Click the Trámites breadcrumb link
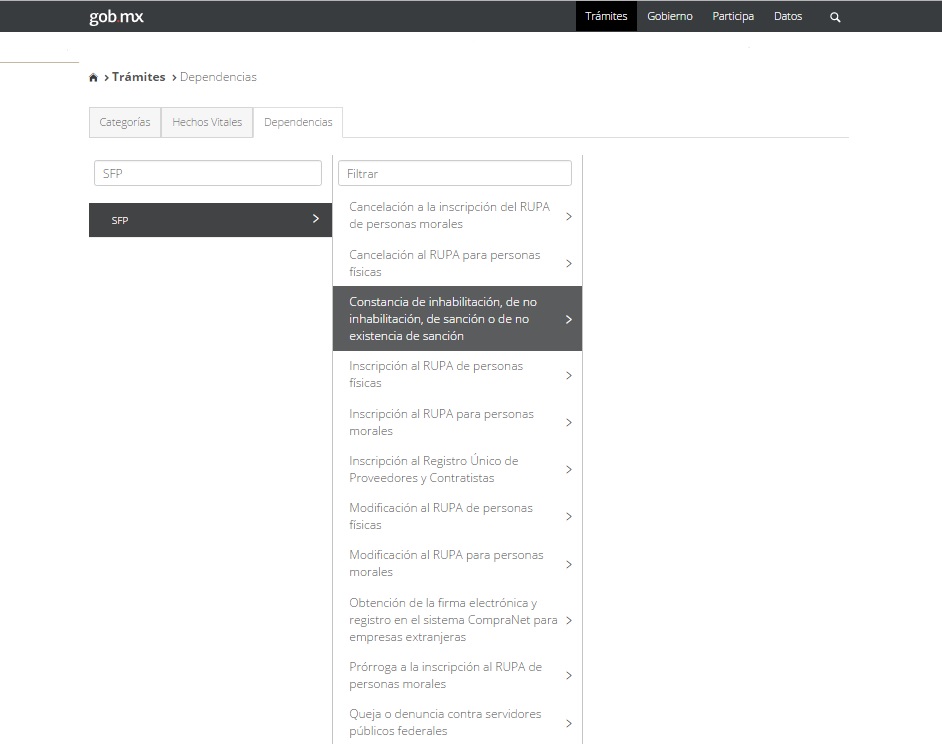The height and width of the screenshot is (744, 942). tap(138, 77)
